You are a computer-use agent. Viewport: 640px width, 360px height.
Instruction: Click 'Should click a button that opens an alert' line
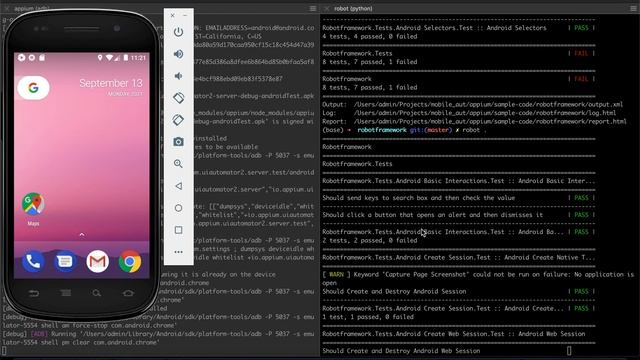tap(432, 215)
